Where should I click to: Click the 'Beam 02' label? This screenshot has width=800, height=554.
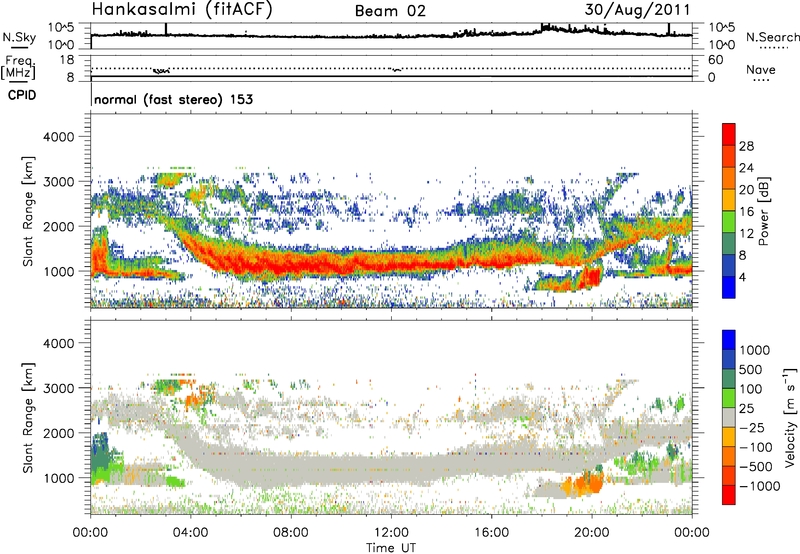[x=390, y=11]
